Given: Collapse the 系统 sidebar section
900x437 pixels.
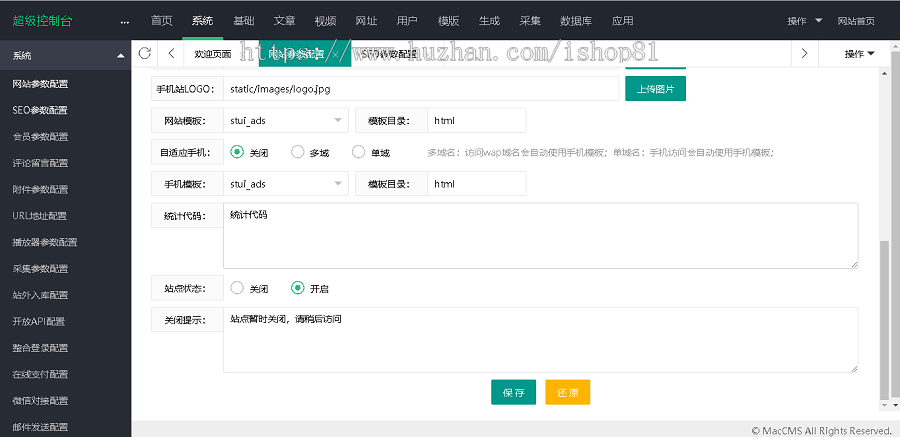Looking at the screenshot, I should coord(121,56).
